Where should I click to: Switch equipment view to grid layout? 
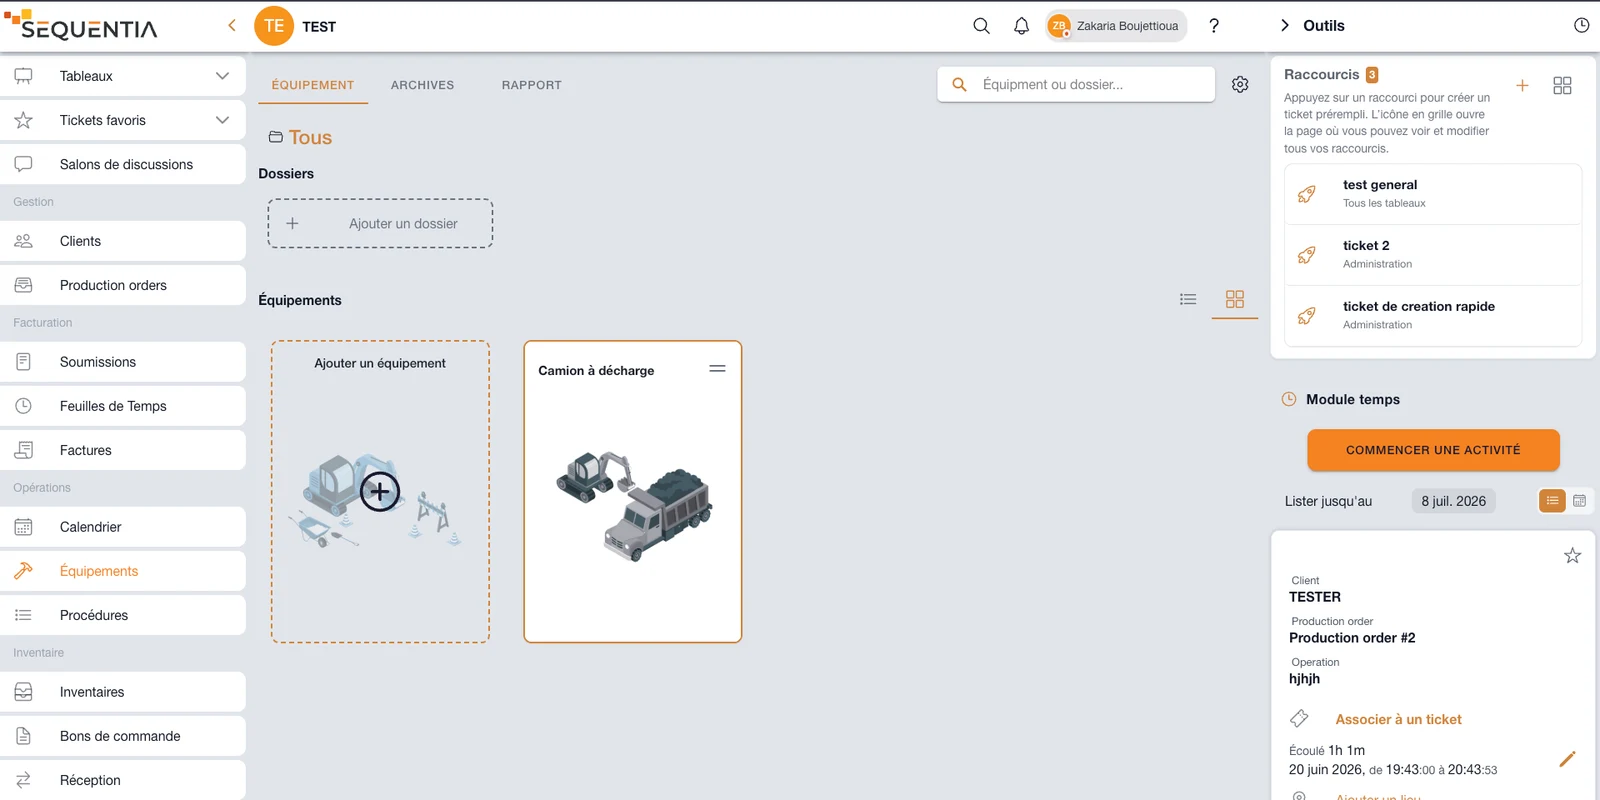(1235, 299)
